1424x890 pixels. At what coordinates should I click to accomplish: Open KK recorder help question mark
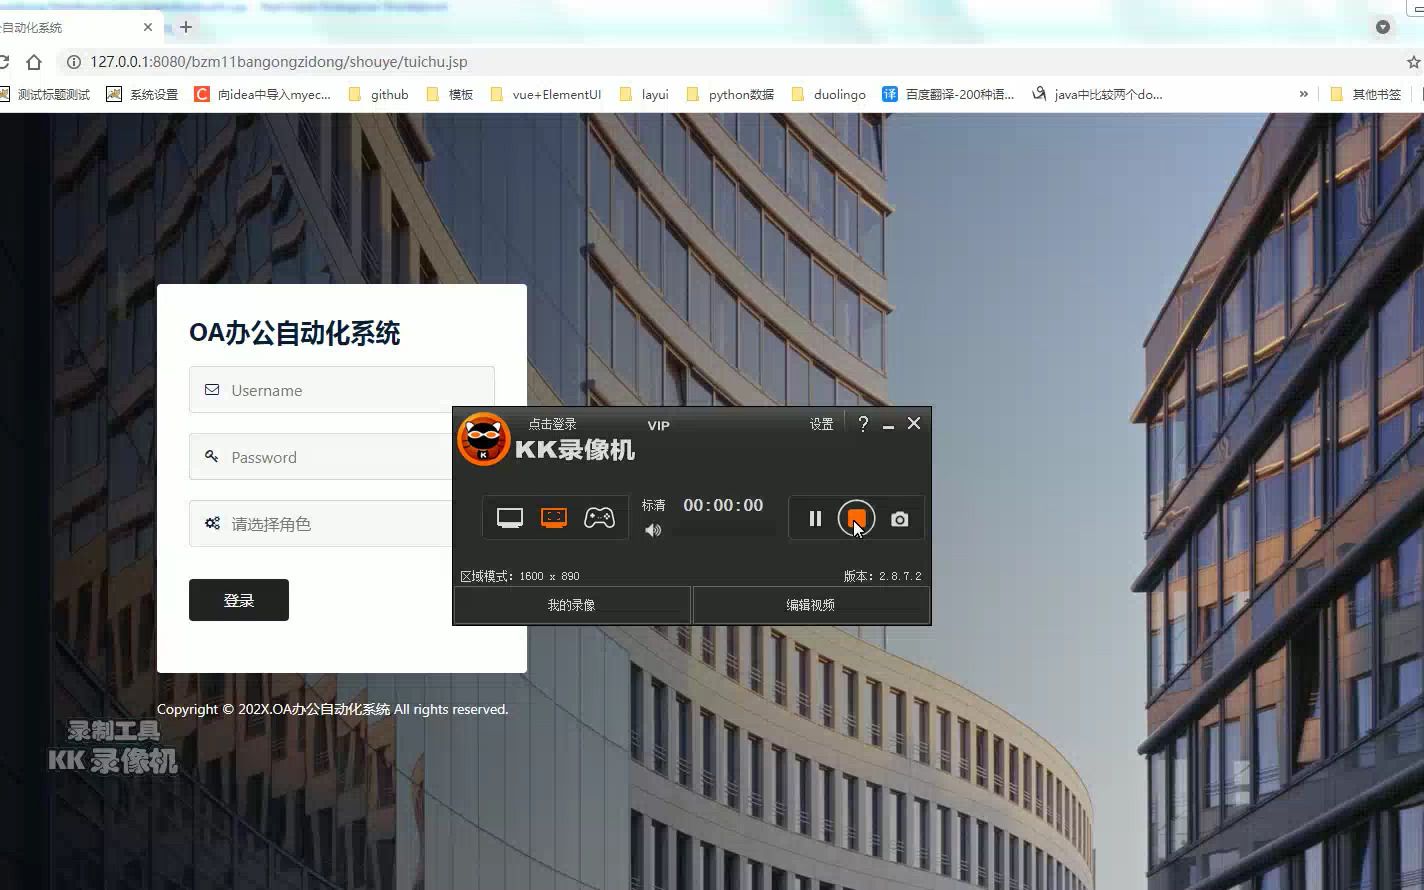[x=863, y=424]
